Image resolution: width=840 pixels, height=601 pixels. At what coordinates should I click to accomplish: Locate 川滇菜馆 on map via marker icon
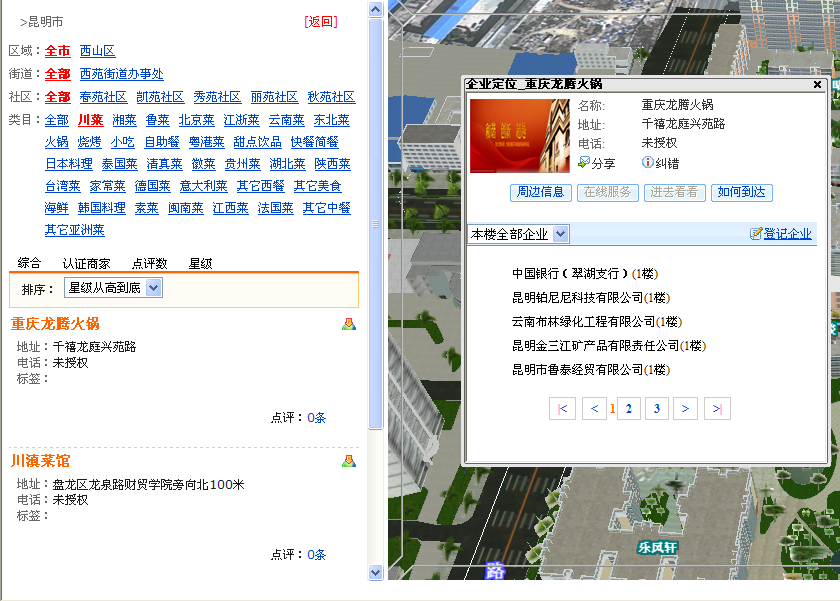[349, 461]
